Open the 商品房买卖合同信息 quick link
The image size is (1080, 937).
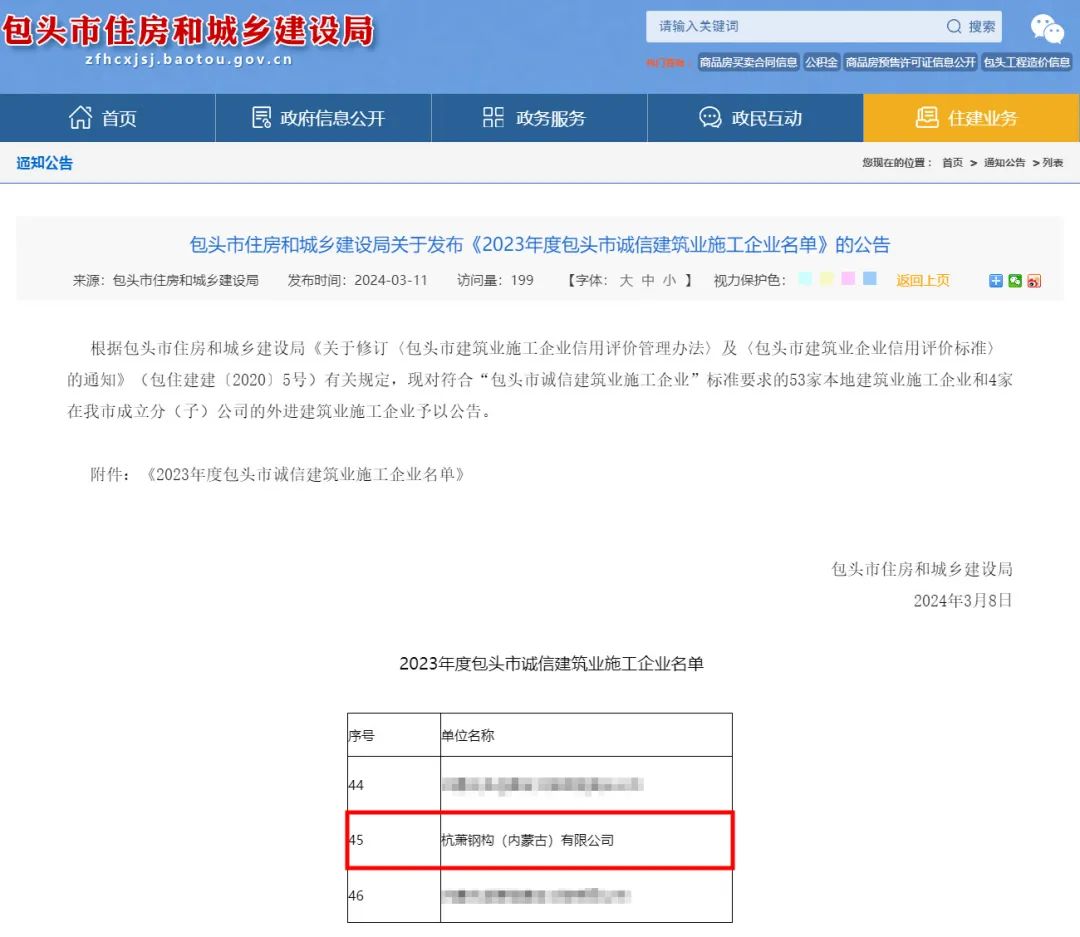[x=748, y=62]
